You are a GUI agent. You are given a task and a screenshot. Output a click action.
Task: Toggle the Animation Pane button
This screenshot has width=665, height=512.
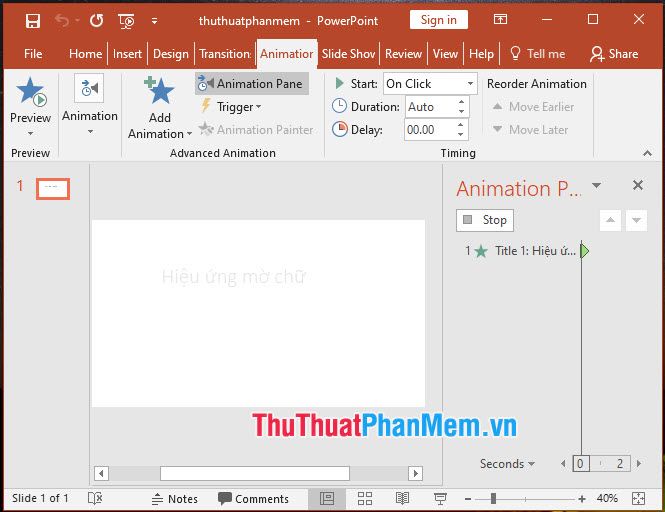(x=252, y=84)
